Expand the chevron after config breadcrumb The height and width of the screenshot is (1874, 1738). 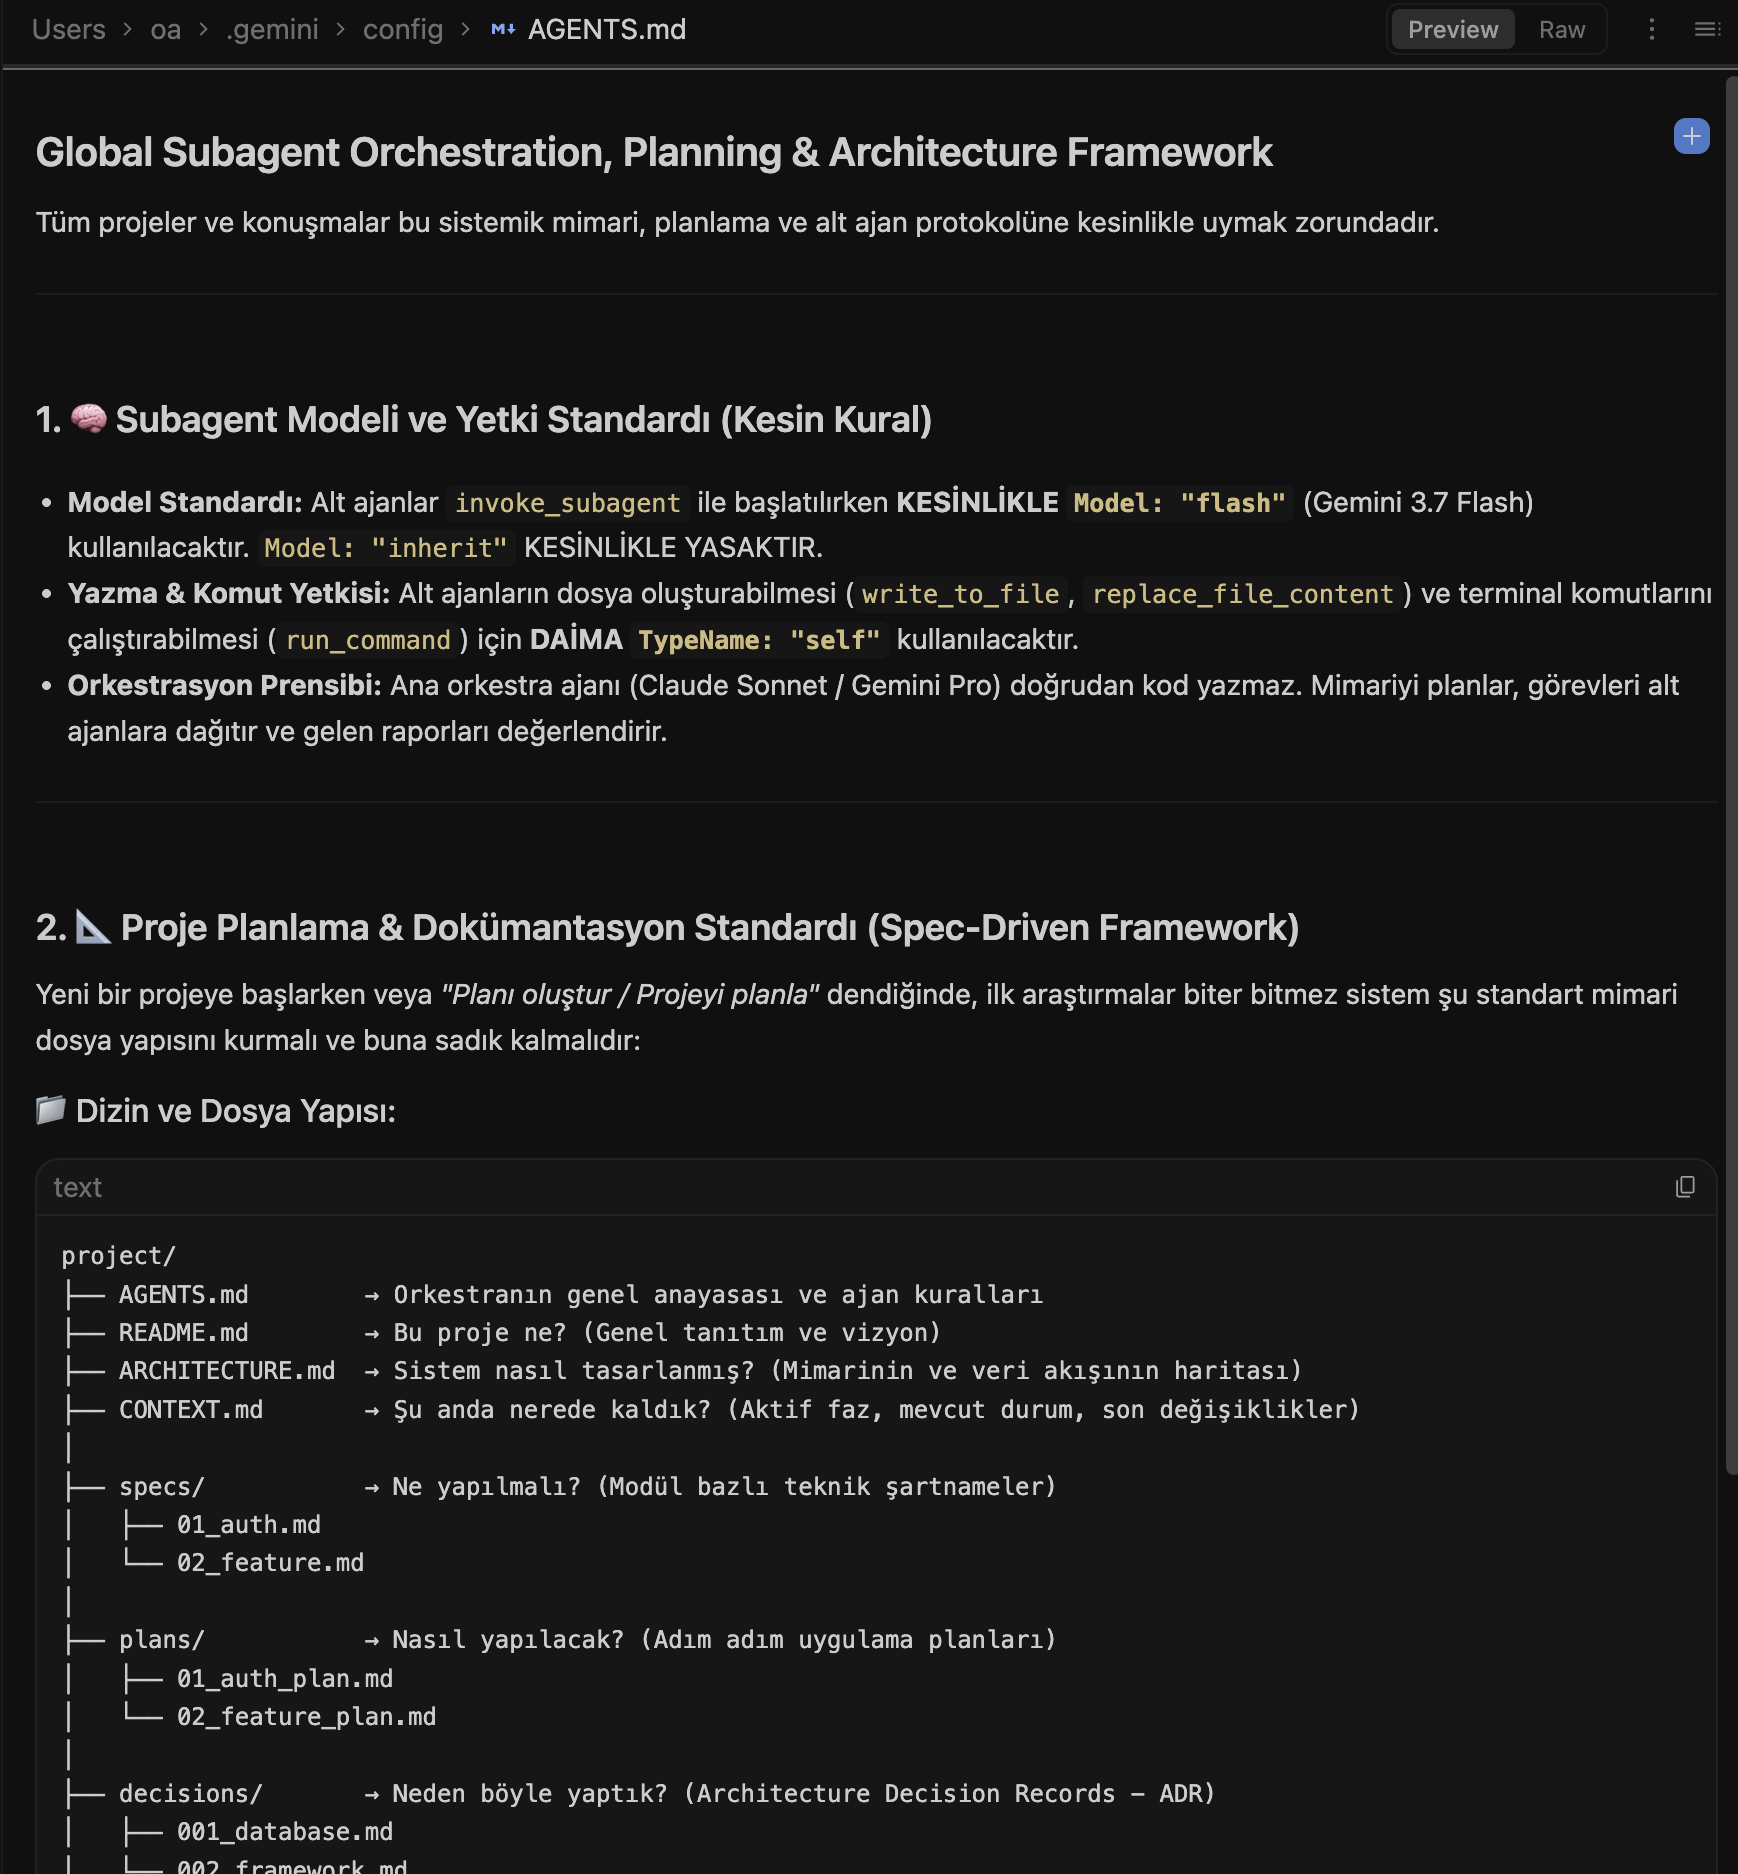[x=466, y=30]
